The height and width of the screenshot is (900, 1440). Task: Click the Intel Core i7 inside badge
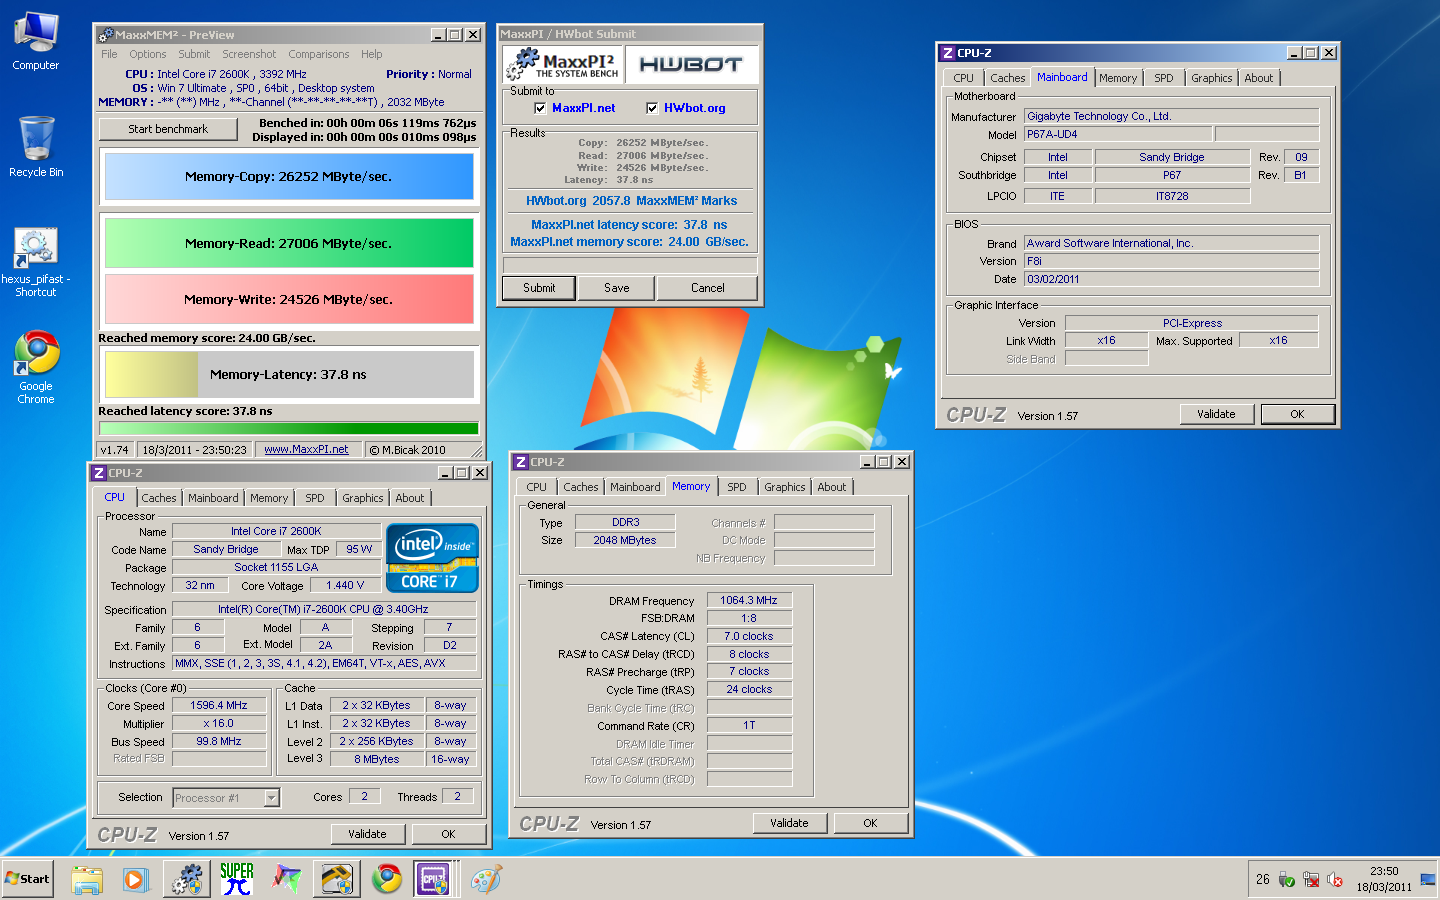[432, 558]
